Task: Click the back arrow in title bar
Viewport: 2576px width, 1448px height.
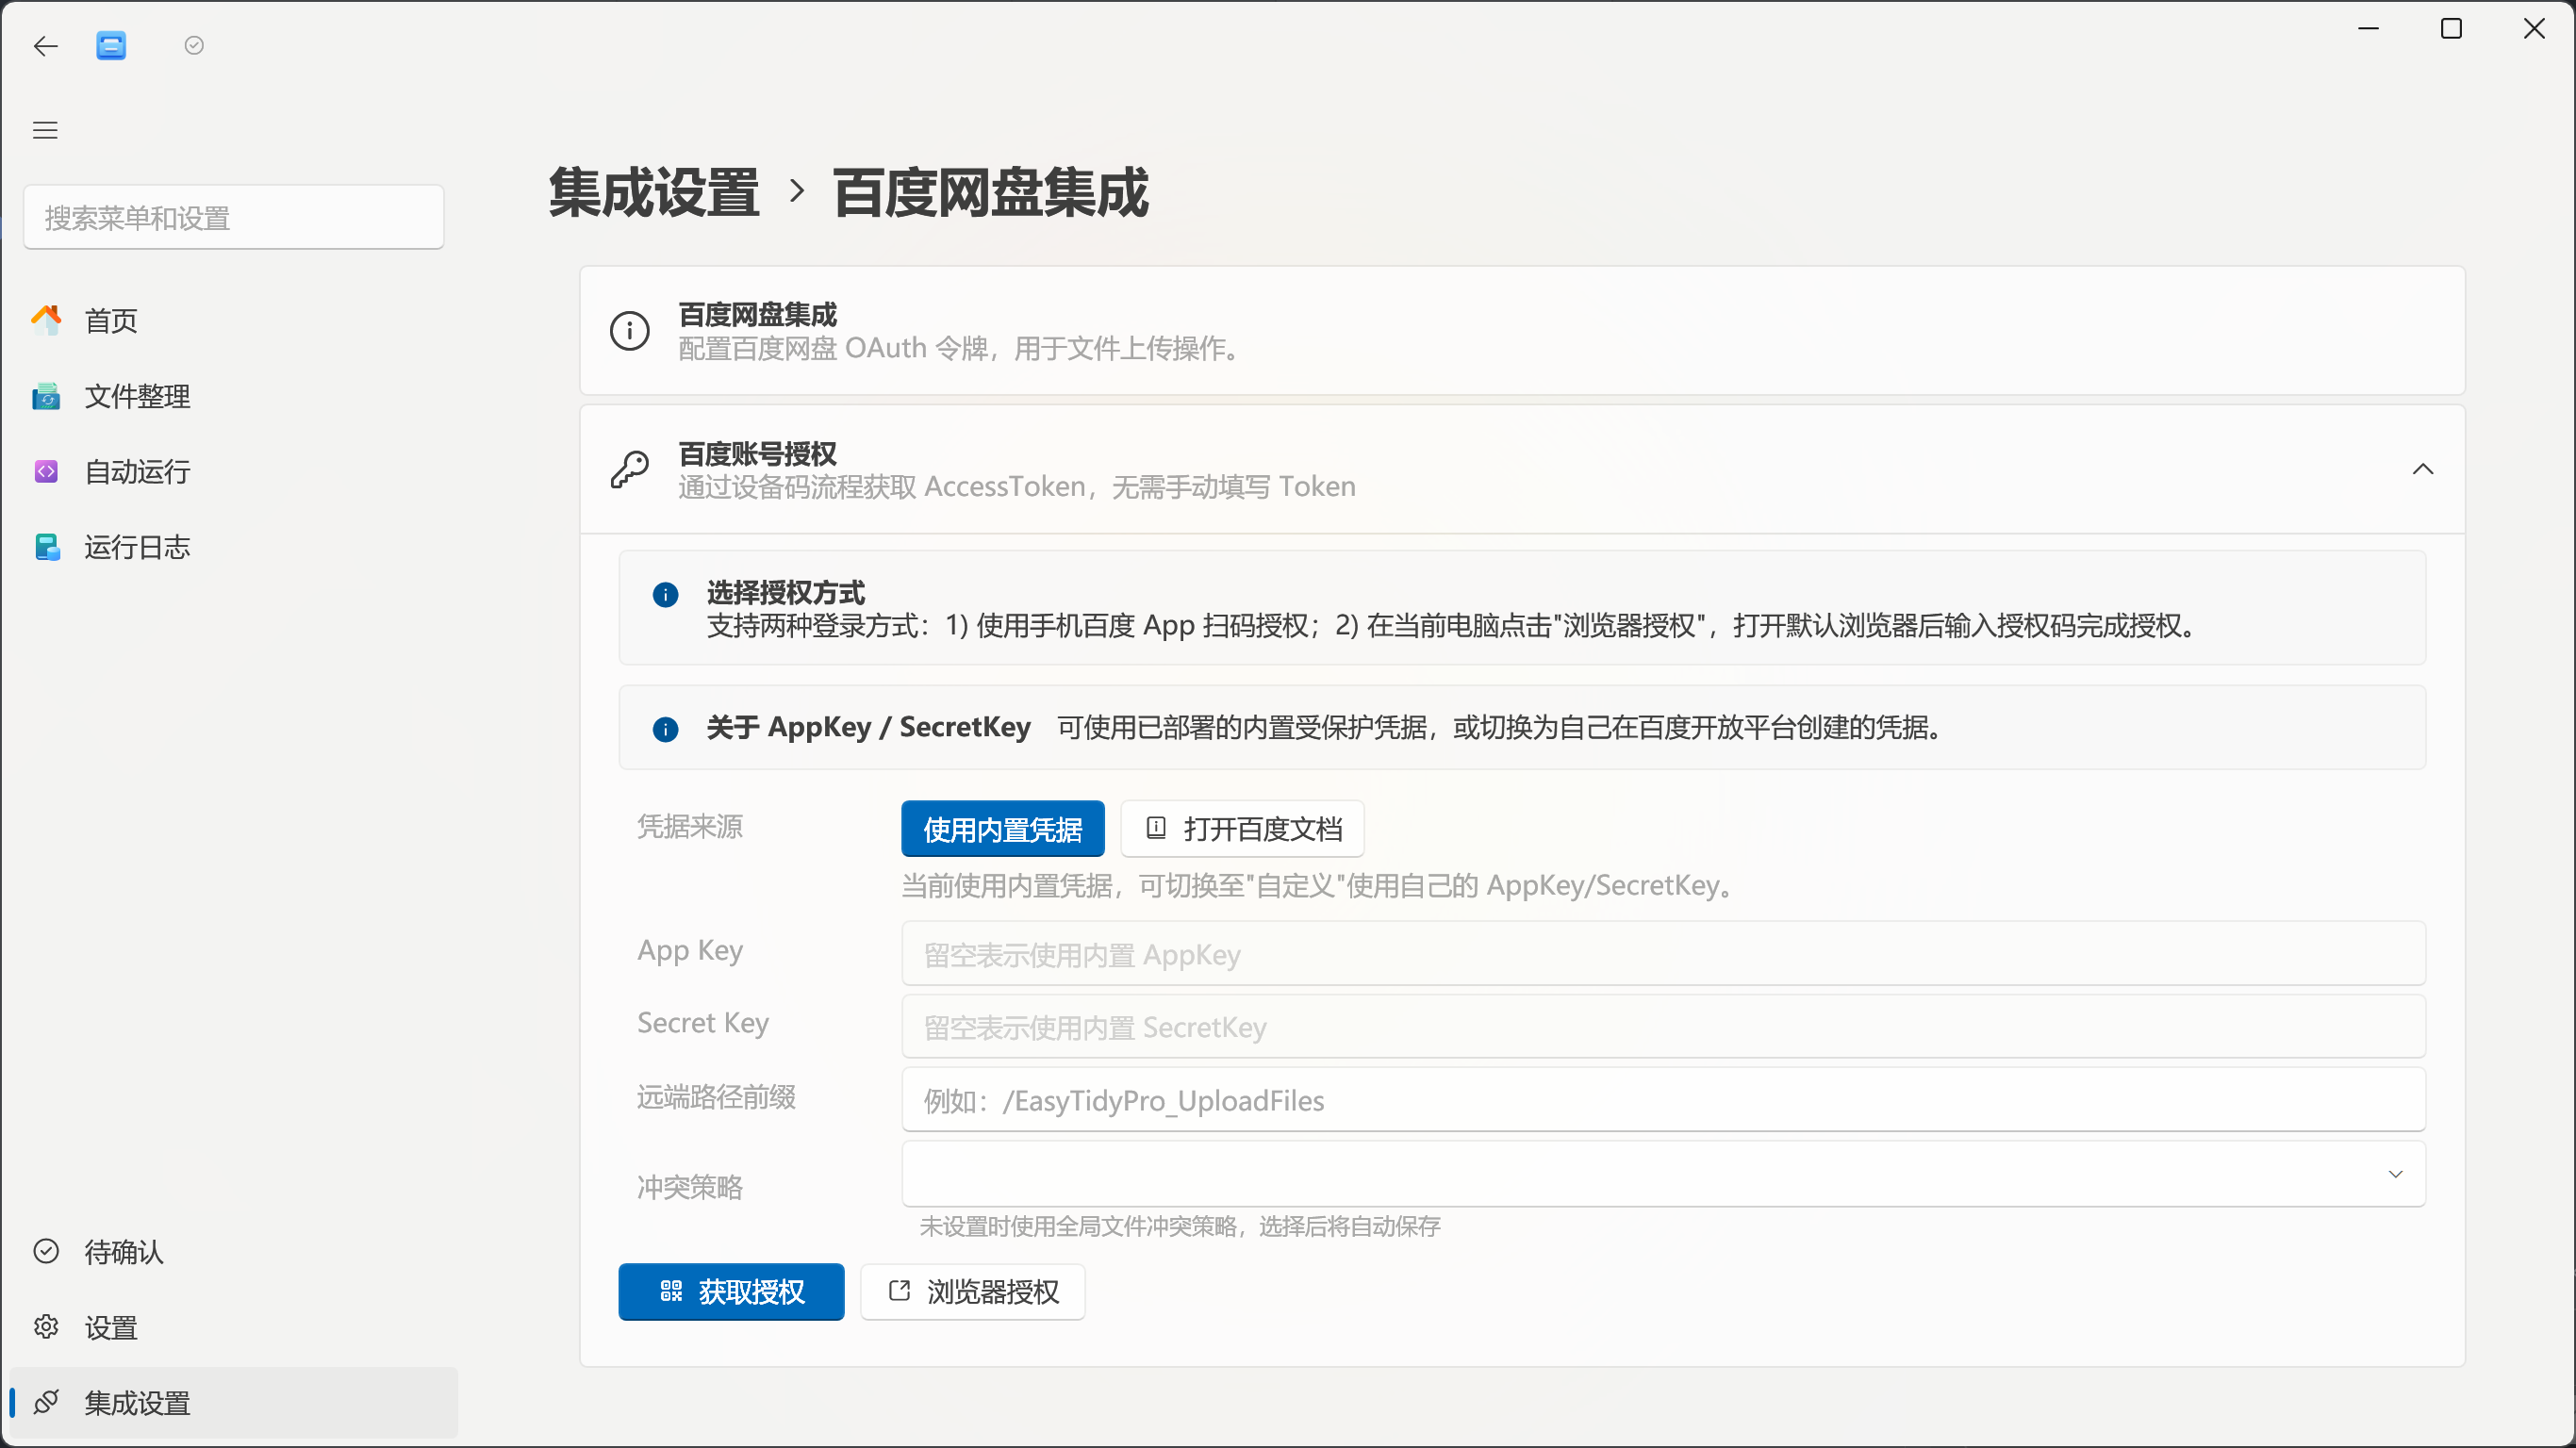Action: [45, 46]
